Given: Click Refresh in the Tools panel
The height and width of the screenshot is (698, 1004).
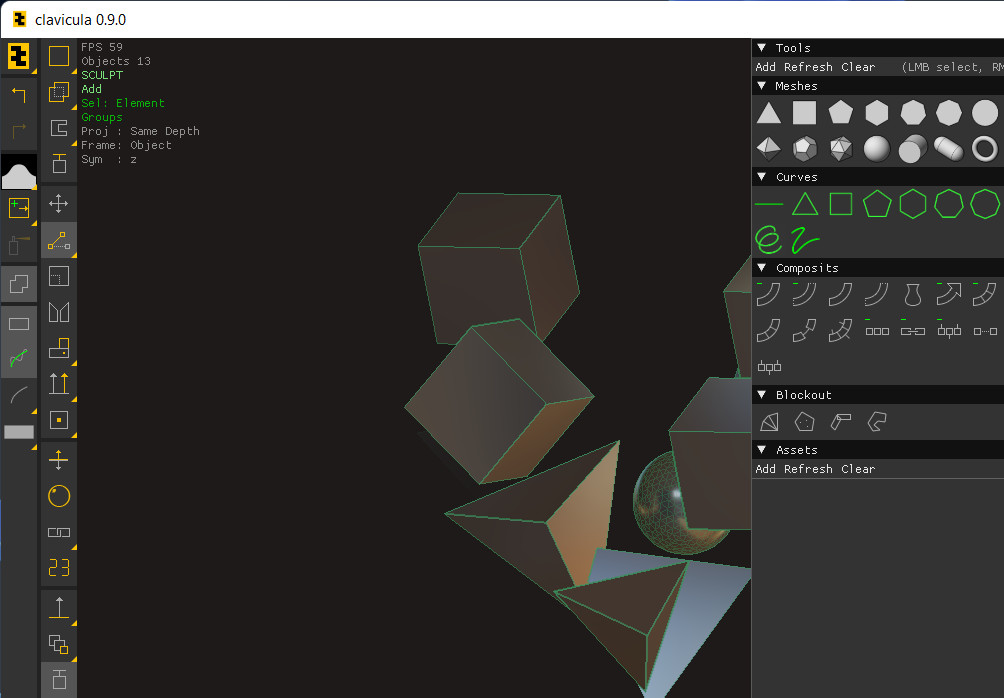Looking at the screenshot, I should point(808,67).
